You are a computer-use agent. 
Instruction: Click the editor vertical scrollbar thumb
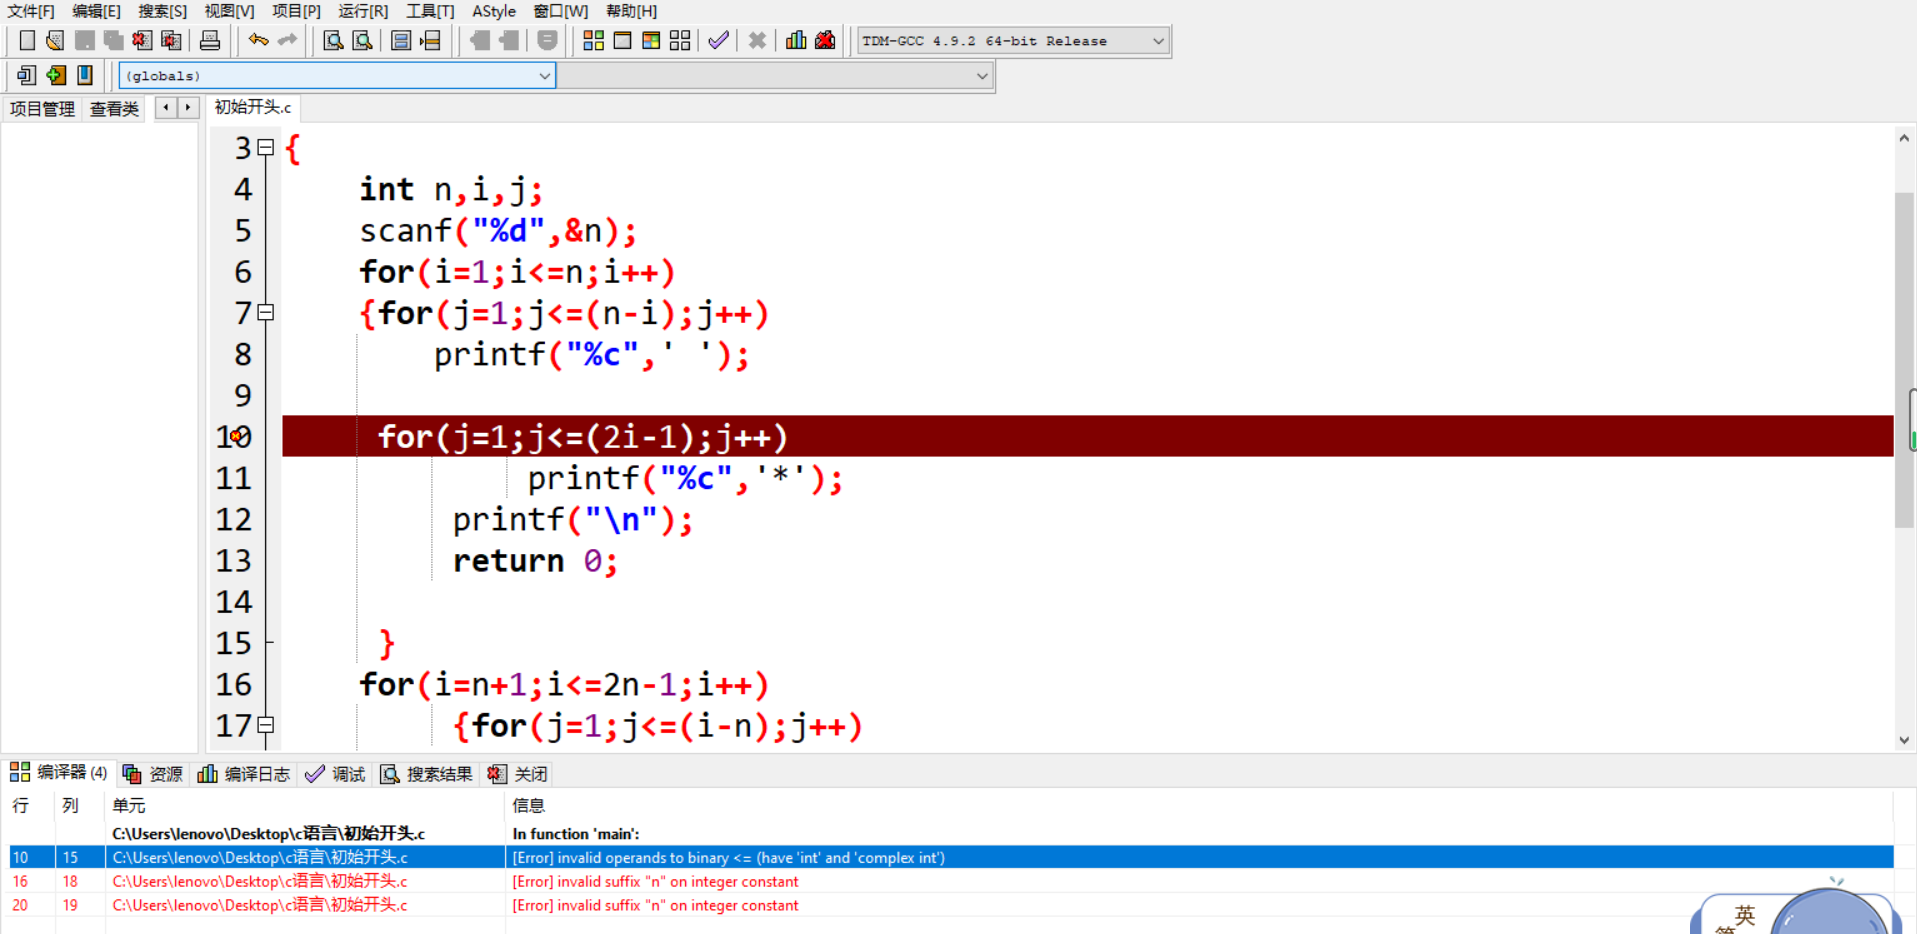(x=1903, y=360)
